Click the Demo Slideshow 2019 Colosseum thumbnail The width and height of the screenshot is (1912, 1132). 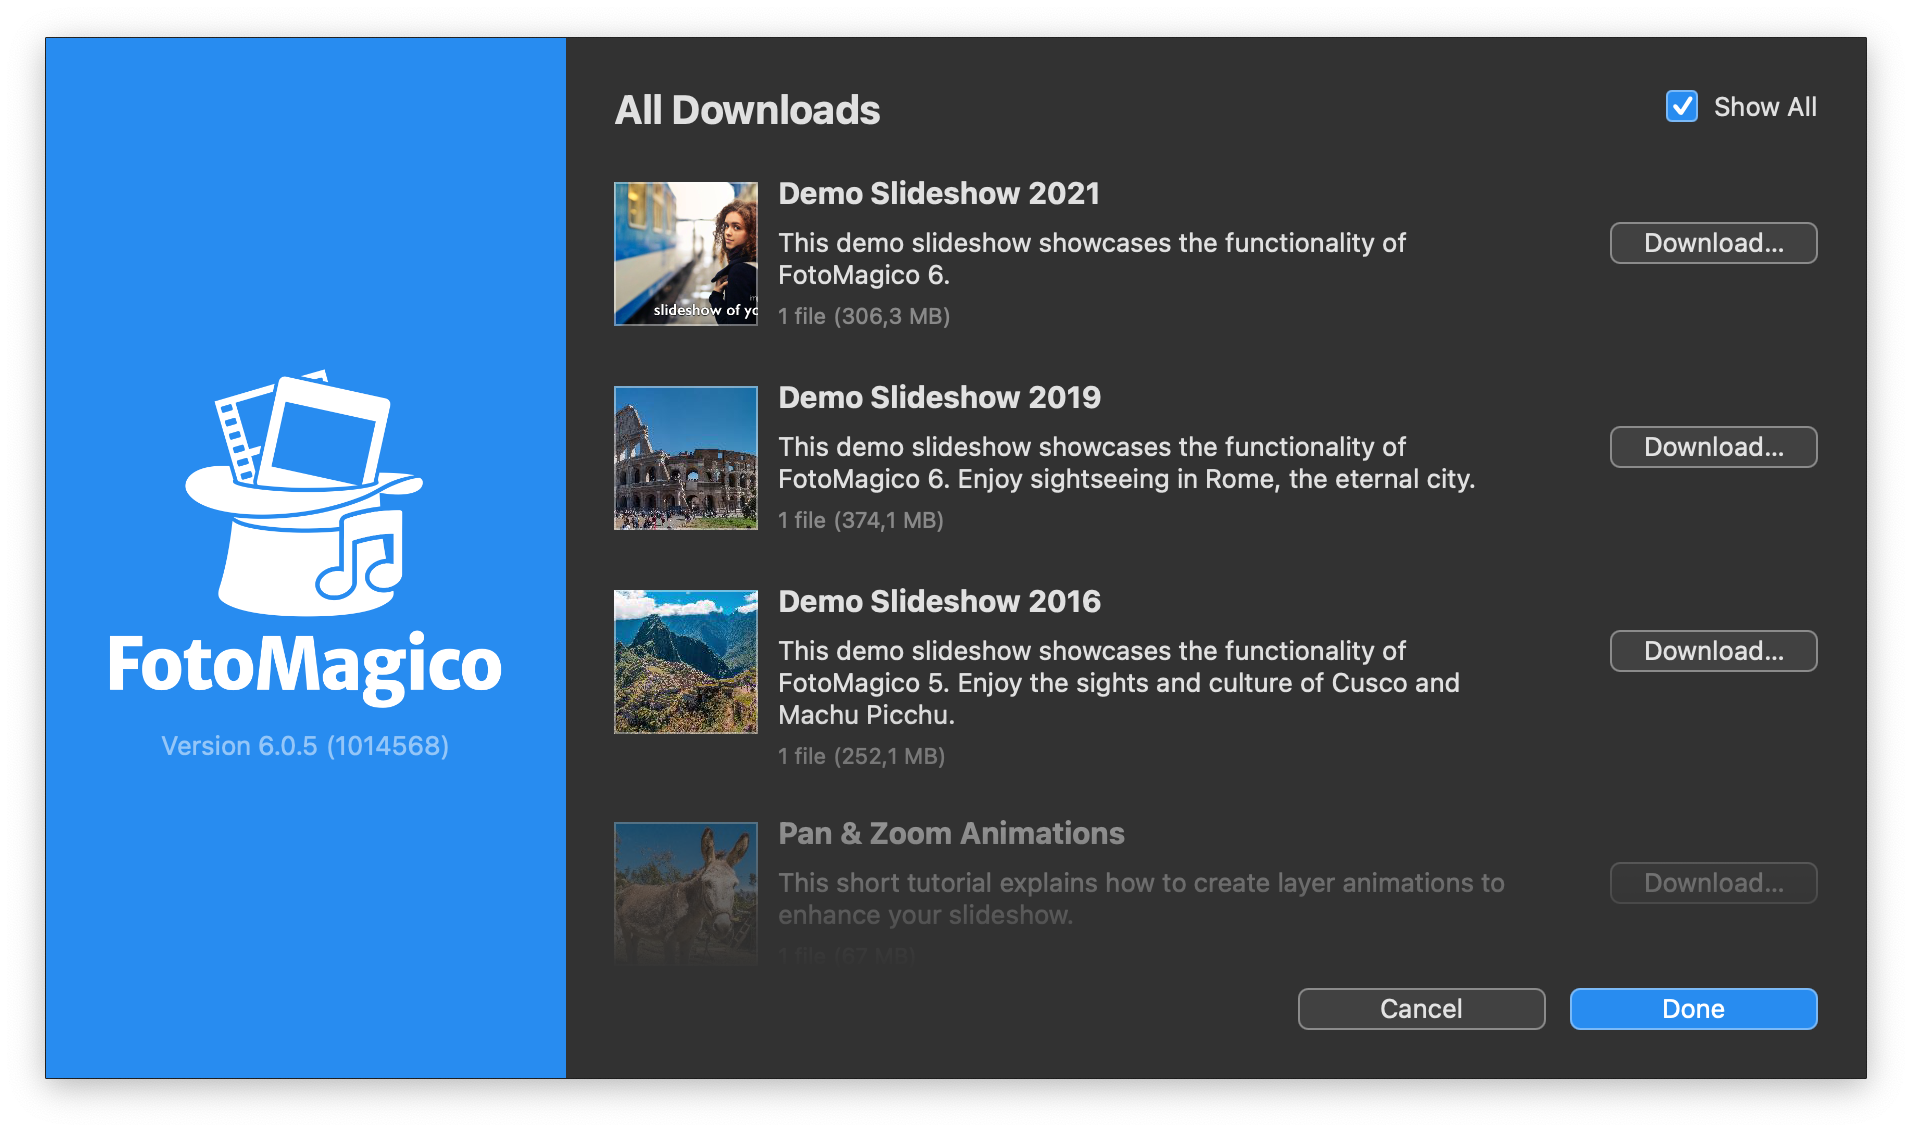685,458
